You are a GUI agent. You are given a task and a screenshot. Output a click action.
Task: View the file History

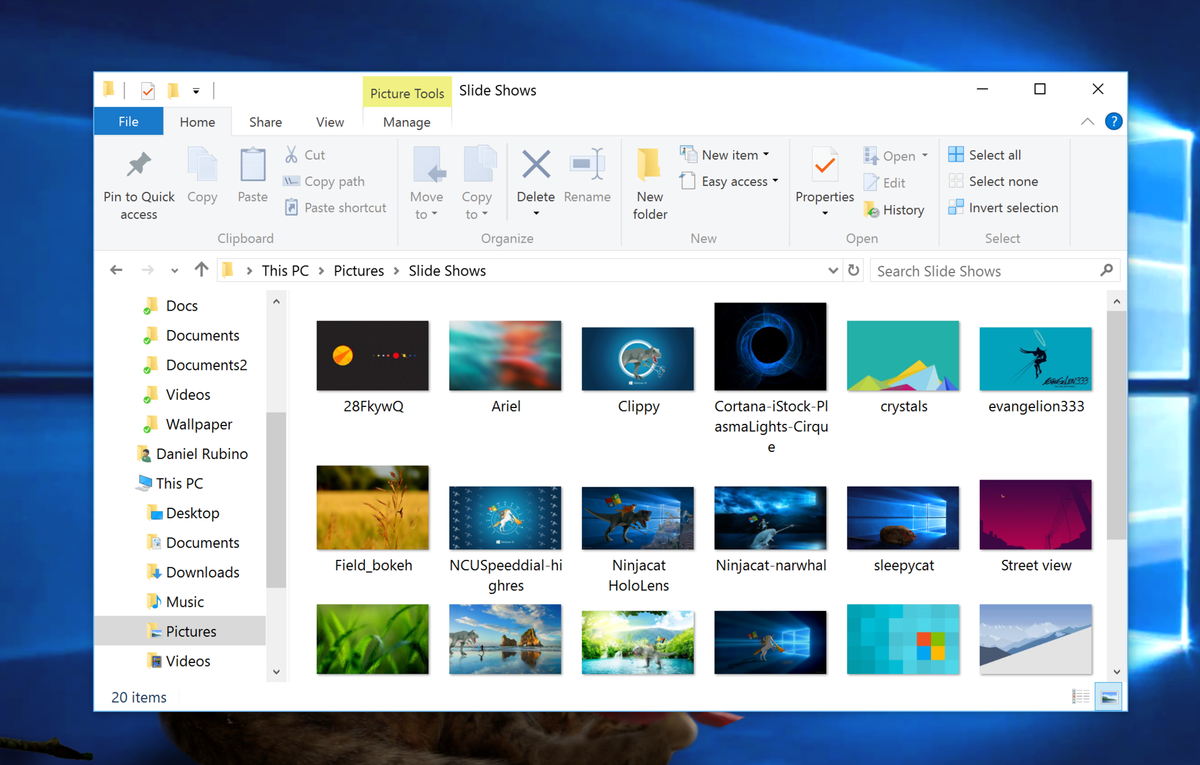[x=895, y=209]
